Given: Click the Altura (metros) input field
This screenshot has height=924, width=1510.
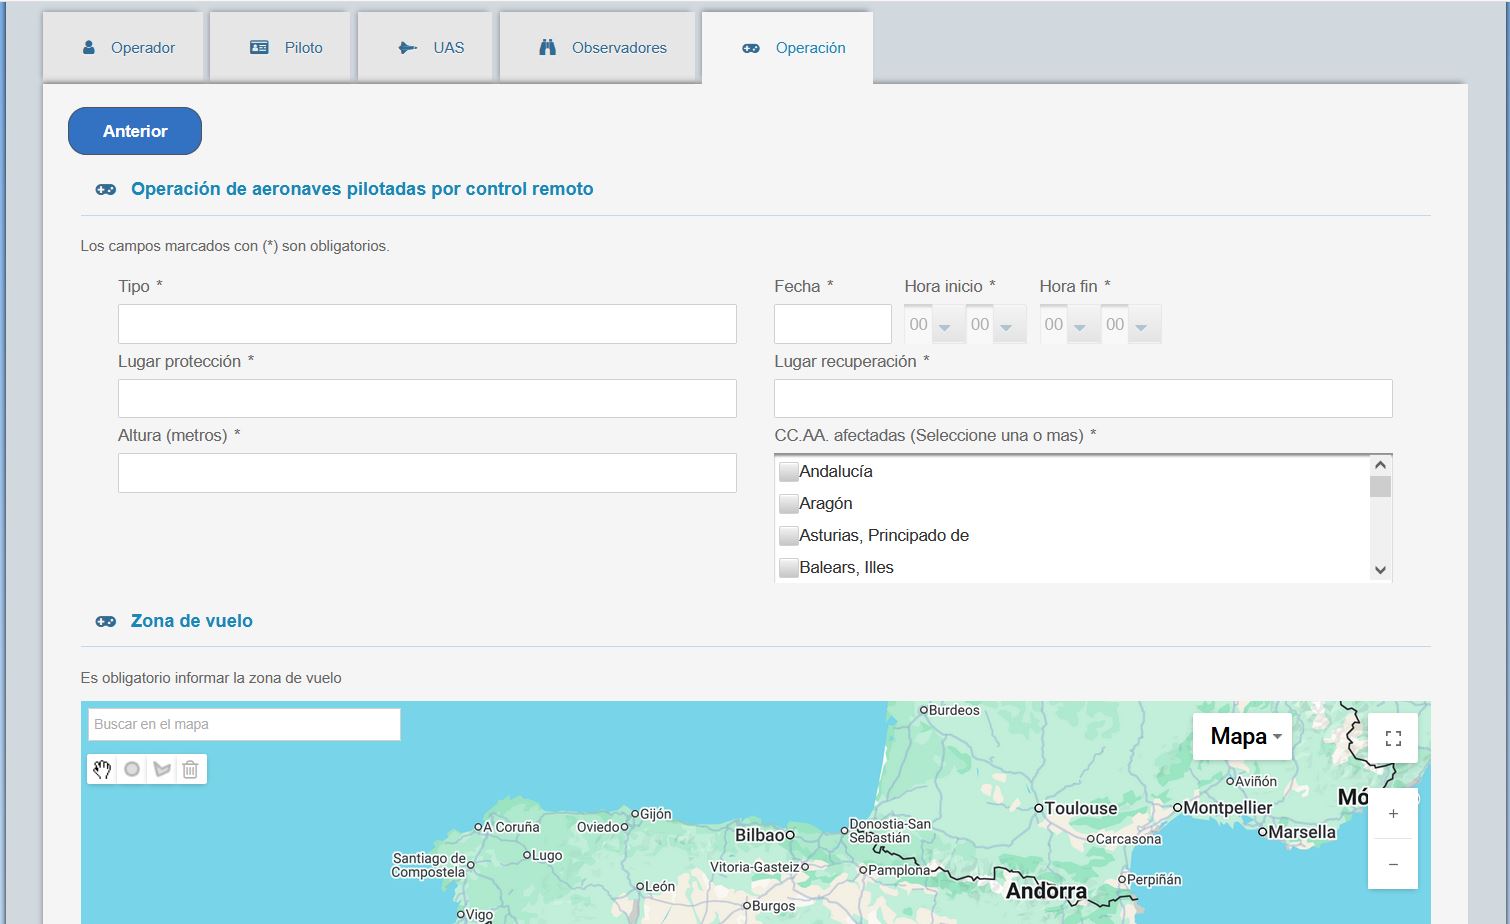Looking at the screenshot, I should 427,473.
